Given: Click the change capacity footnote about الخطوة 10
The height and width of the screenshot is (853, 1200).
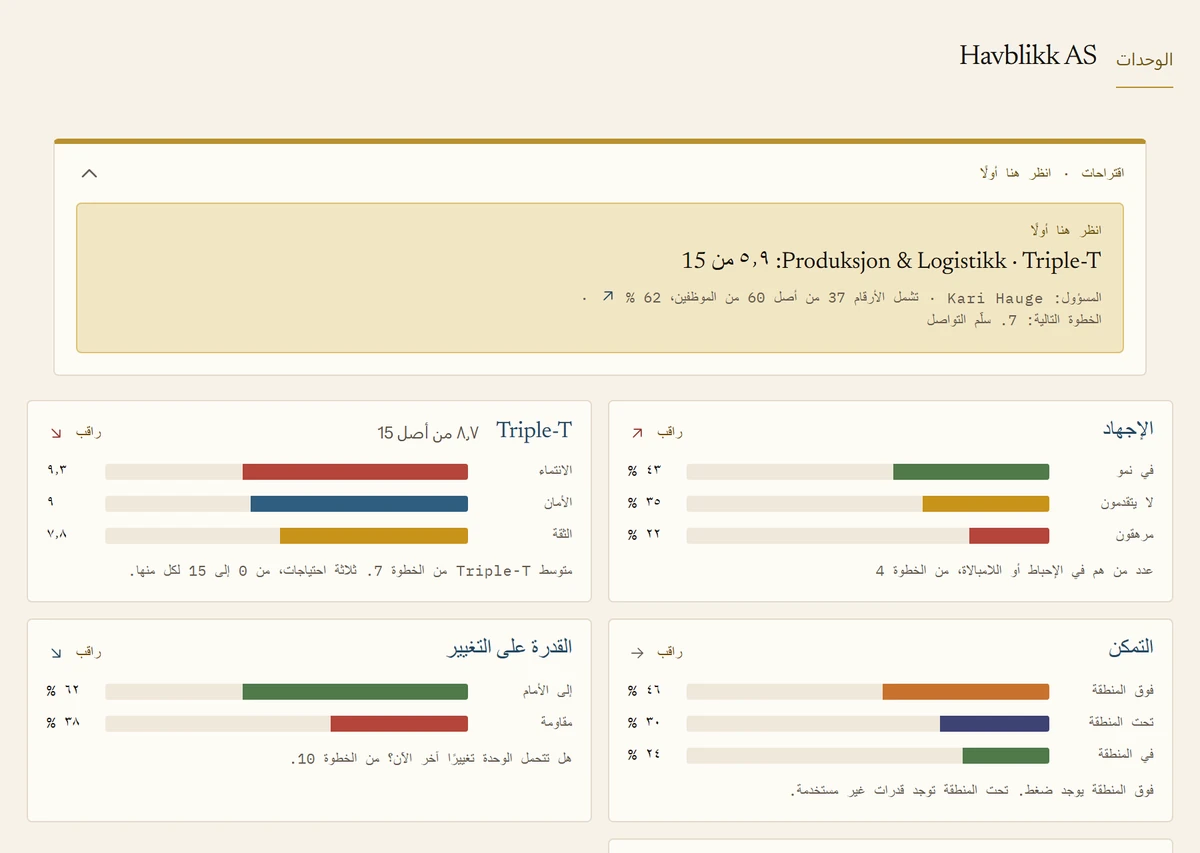Looking at the screenshot, I should 432,759.
